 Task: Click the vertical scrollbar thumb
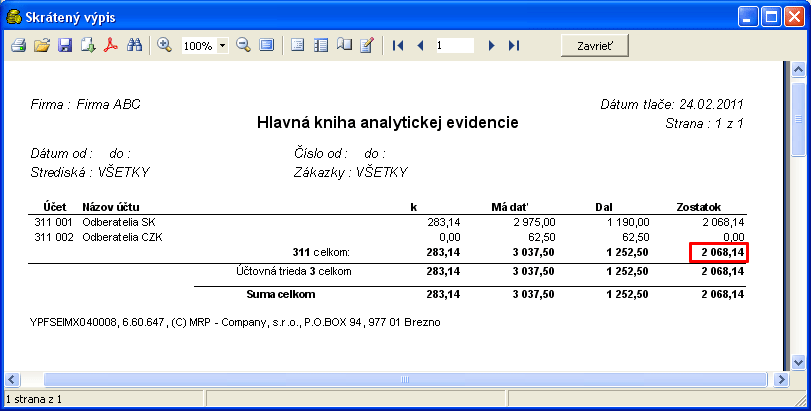798,119
